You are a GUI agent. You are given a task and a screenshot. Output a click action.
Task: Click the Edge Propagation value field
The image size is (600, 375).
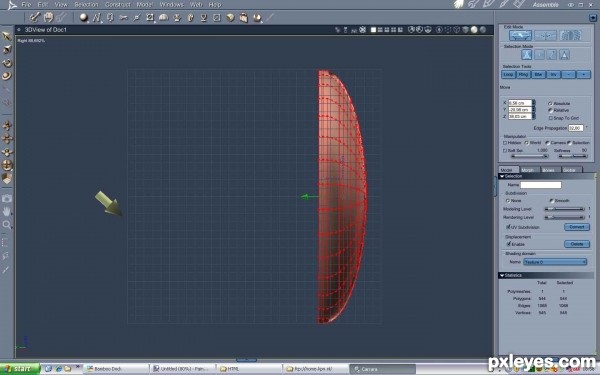coord(576,128)
